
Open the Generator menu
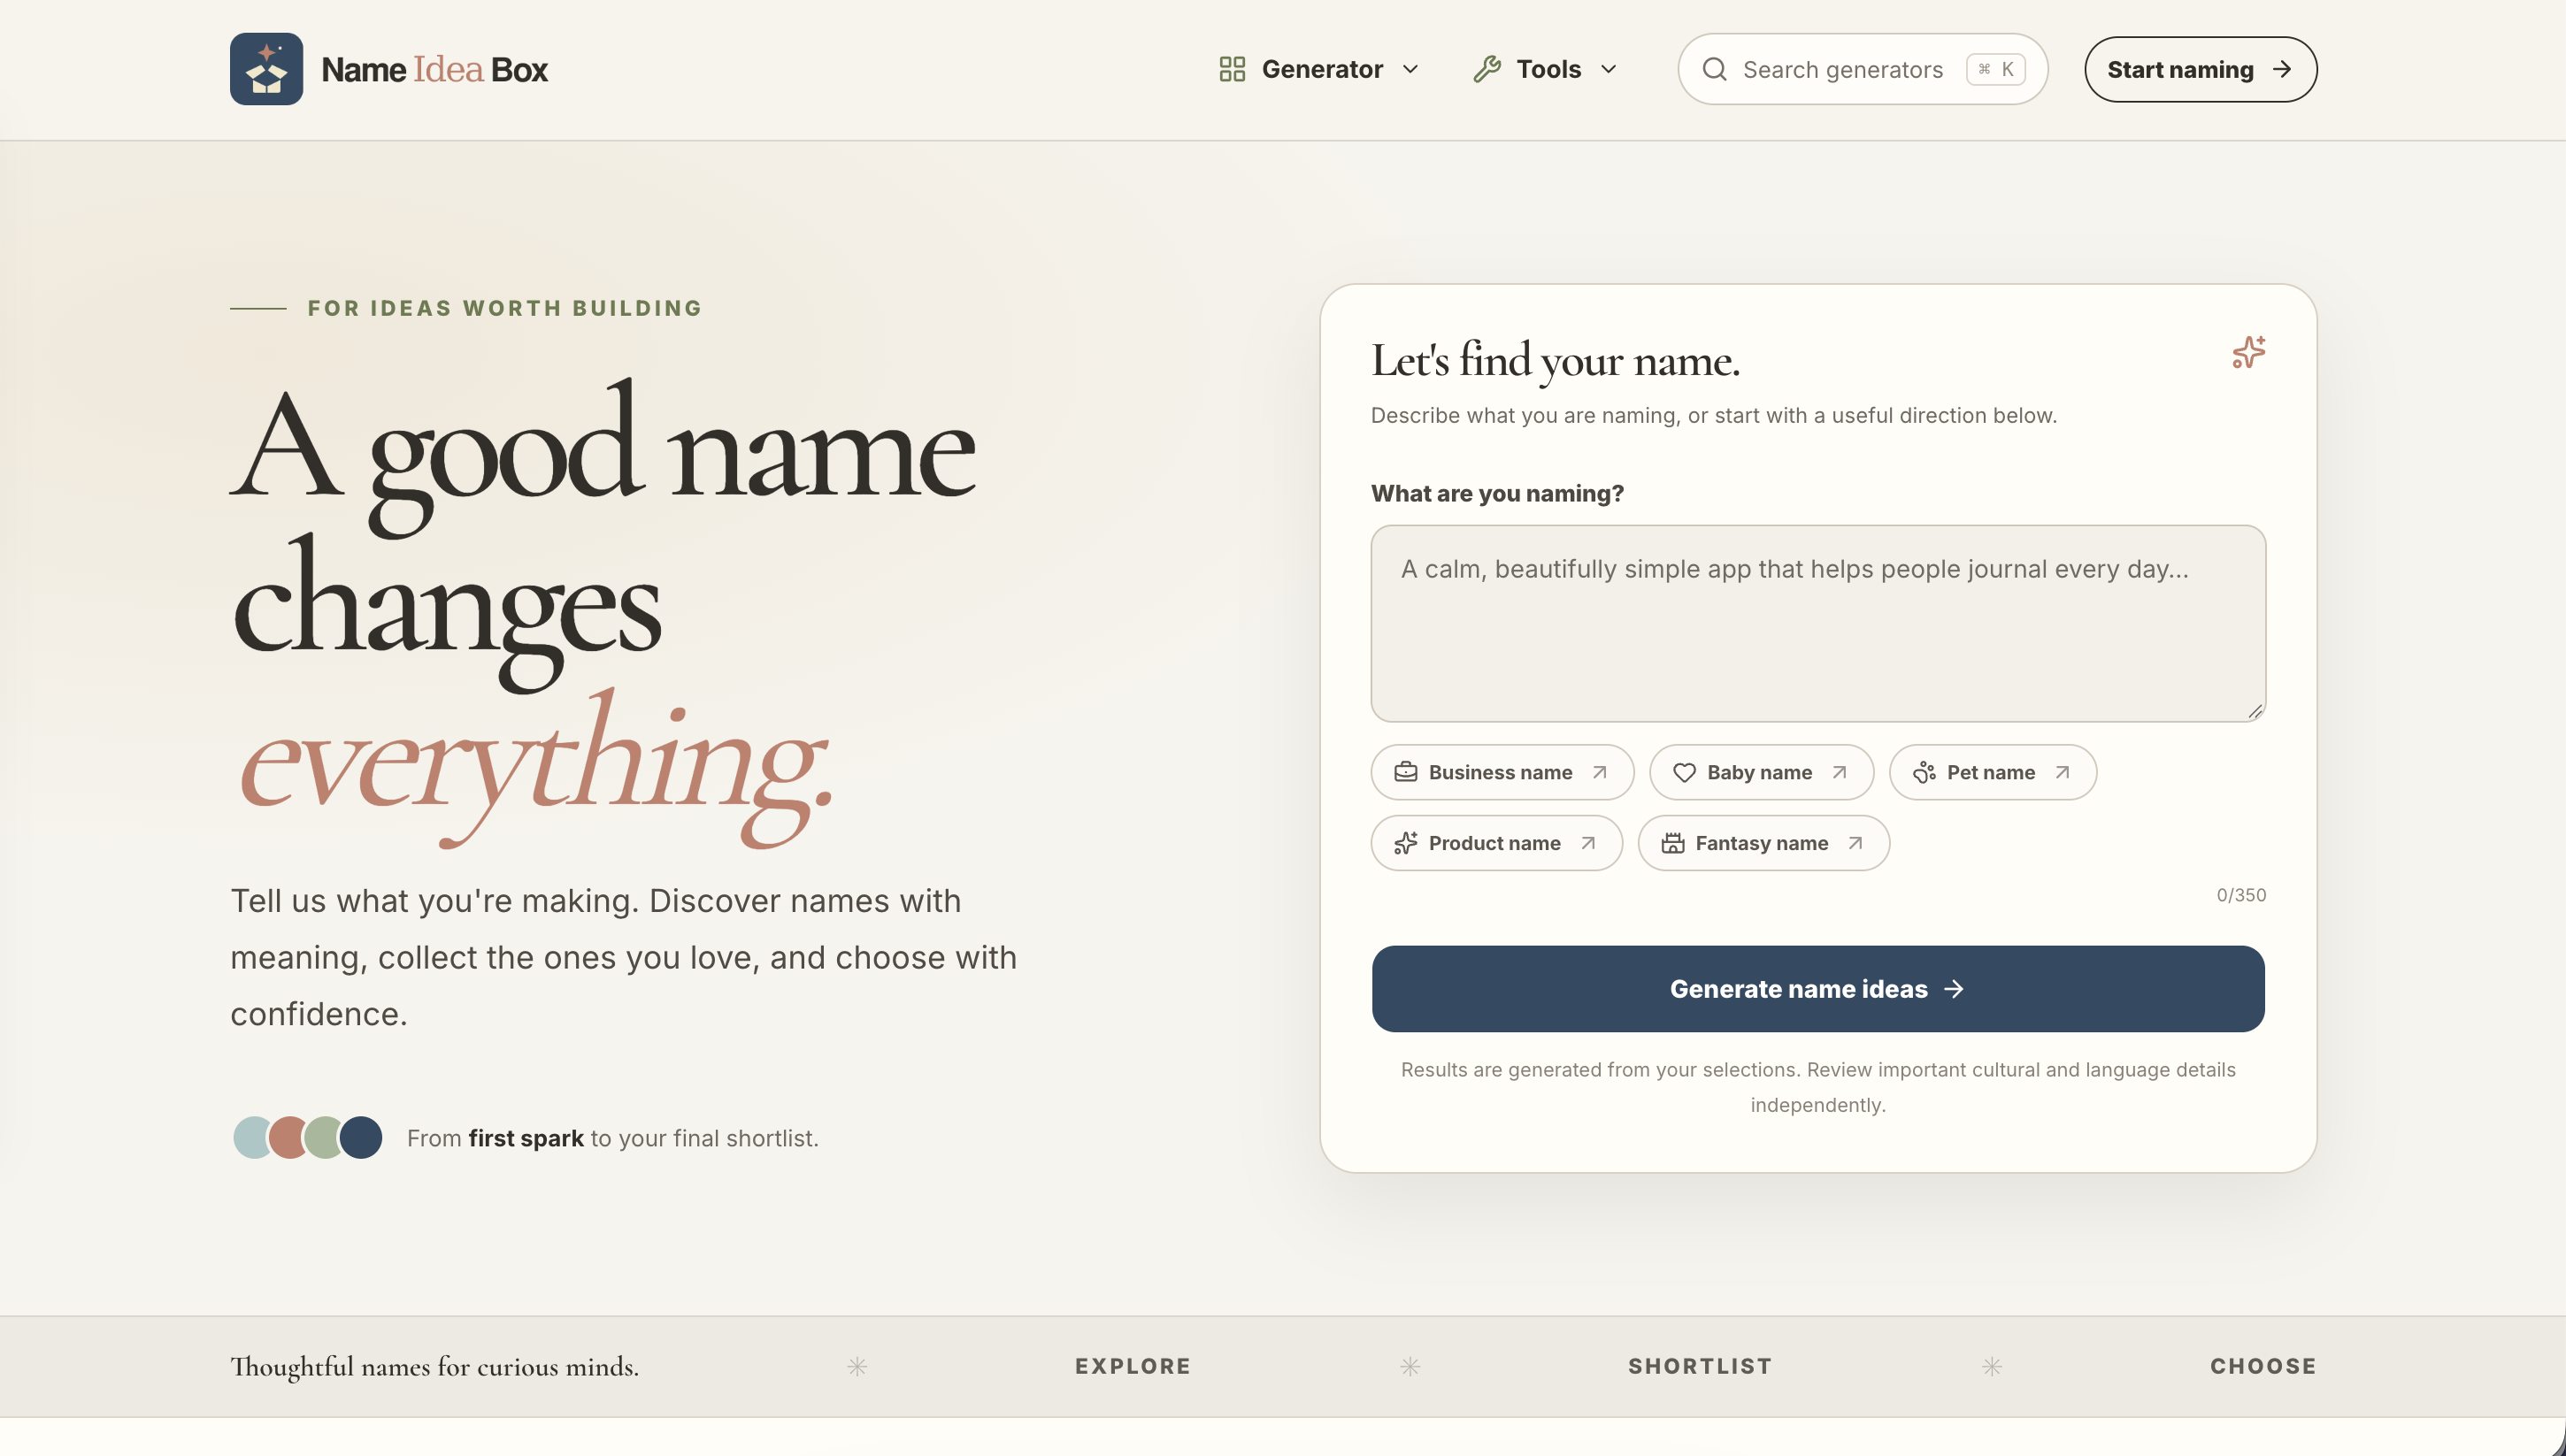pos(1320,69)
